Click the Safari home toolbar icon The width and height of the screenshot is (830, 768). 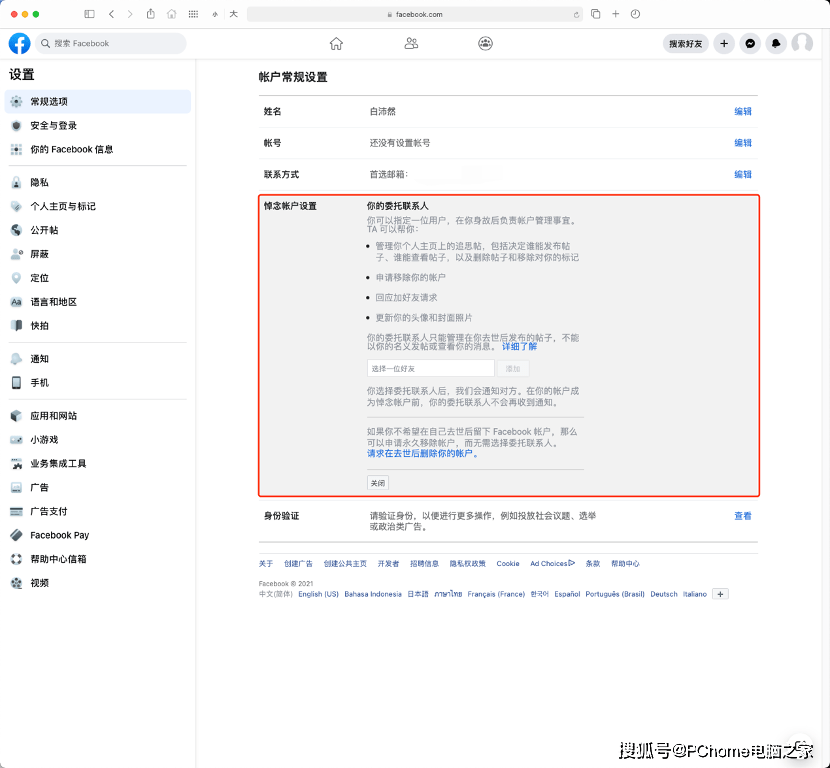coord(172,14)
